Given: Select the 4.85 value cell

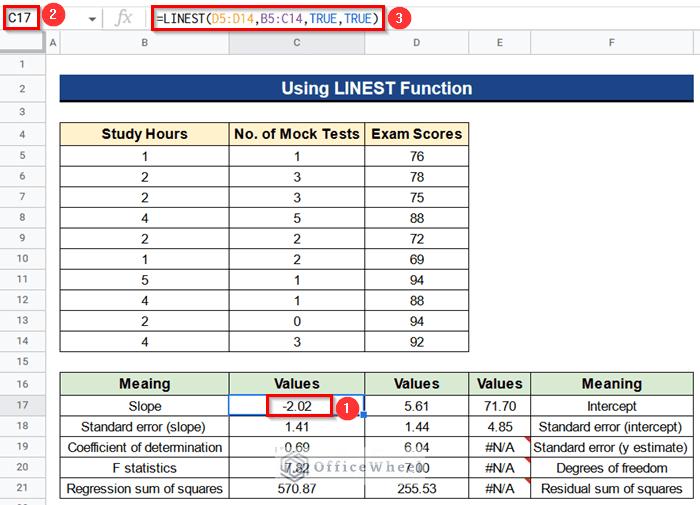Looking at the screenshot, I should coord(500,426).
